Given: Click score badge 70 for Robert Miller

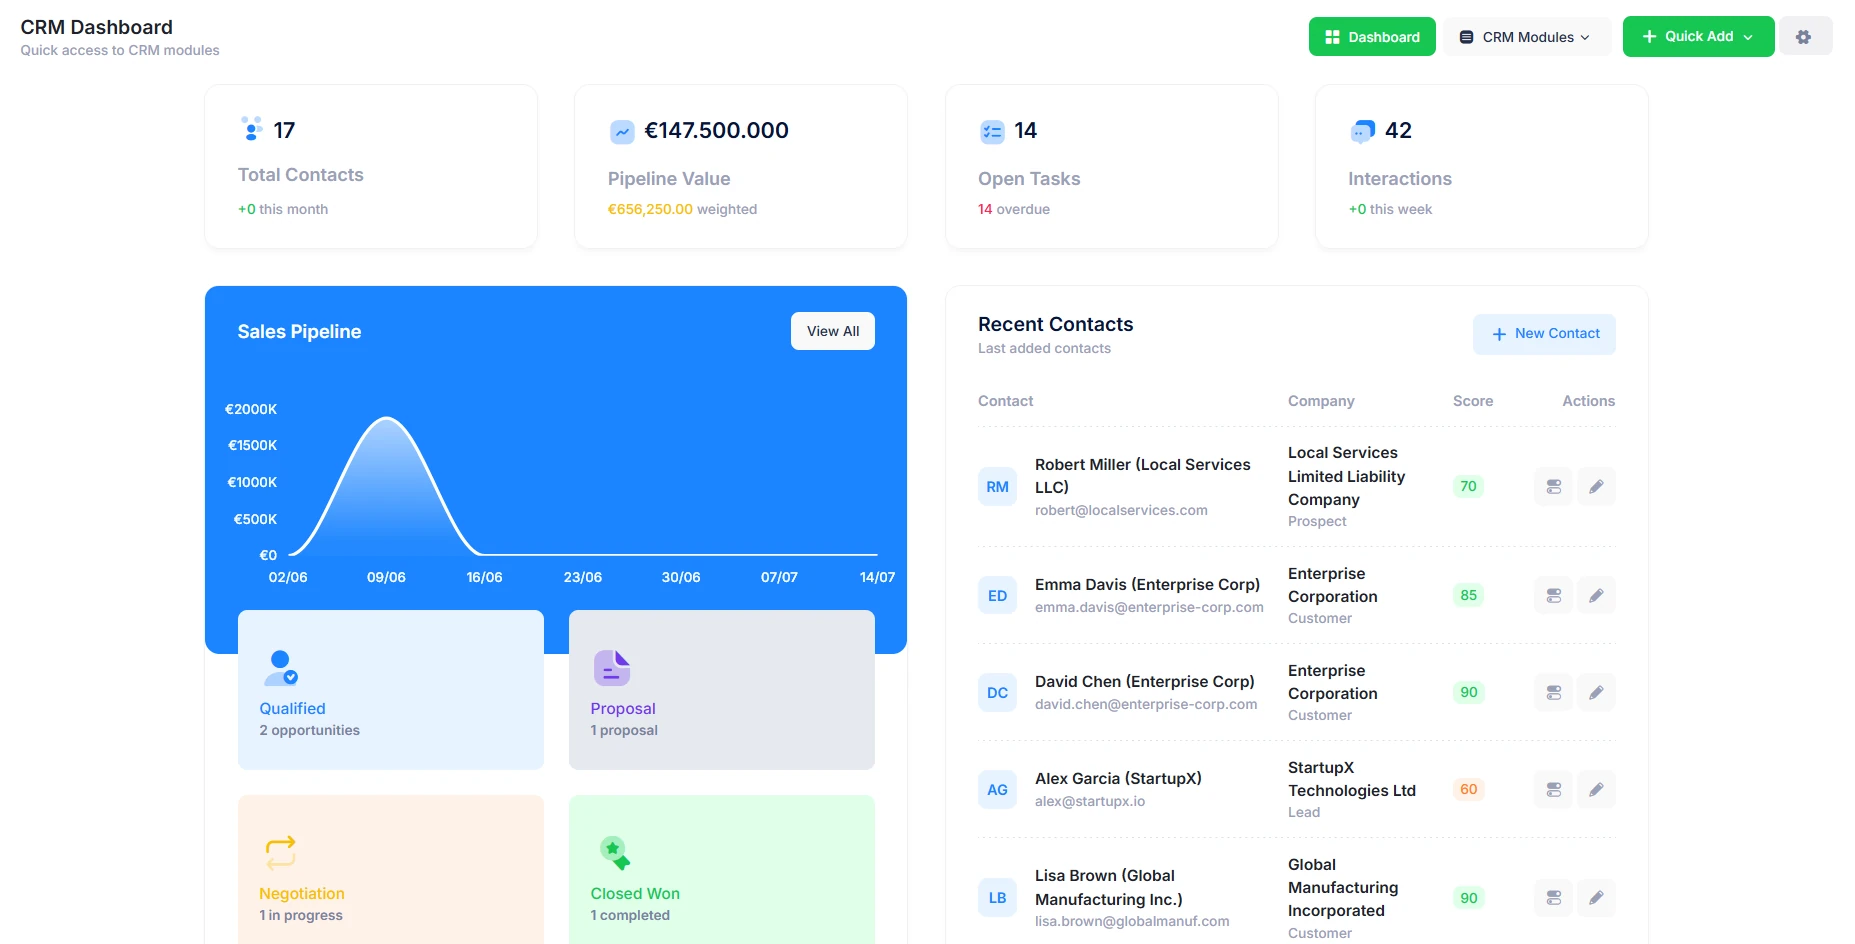Looking at the screenshot, I should coord(1468,487).
